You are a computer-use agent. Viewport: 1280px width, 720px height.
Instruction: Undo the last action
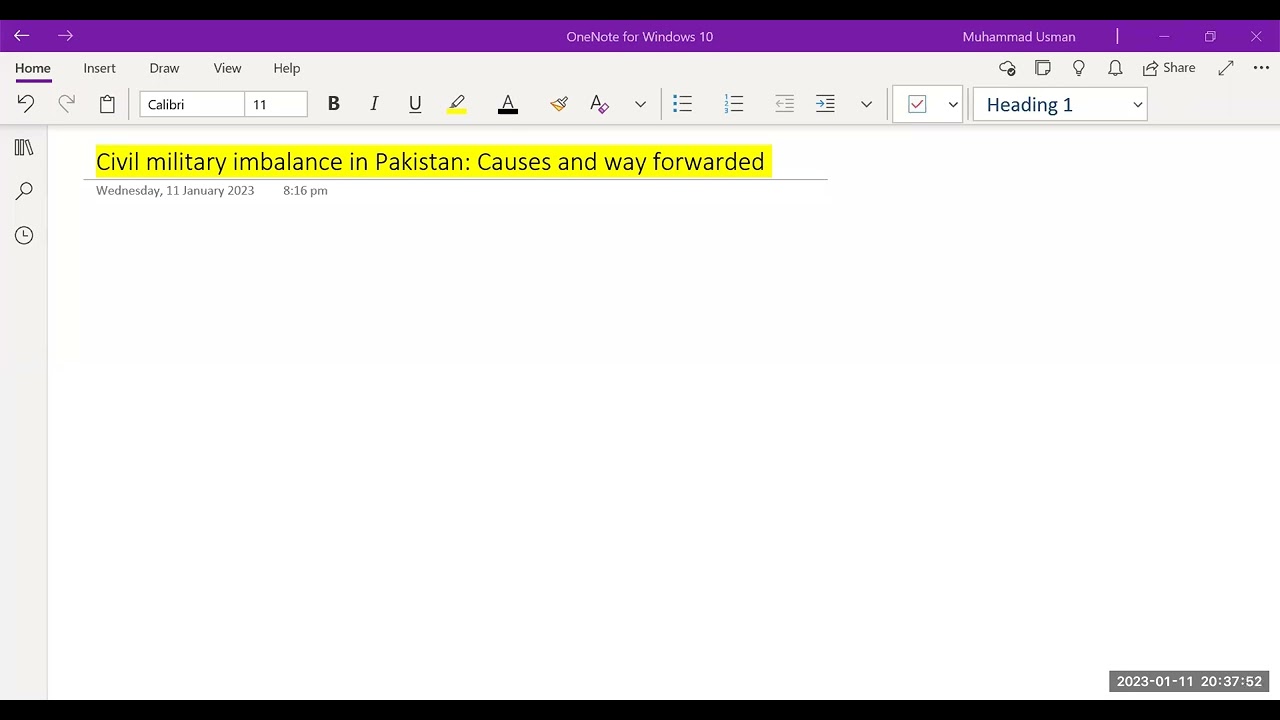(26, 104)
